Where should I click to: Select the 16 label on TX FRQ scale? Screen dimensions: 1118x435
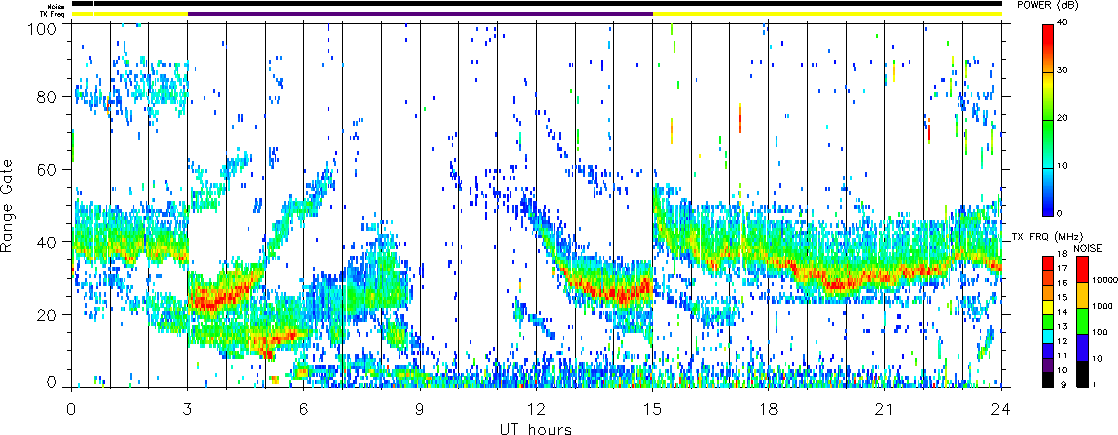point(1062,283)
